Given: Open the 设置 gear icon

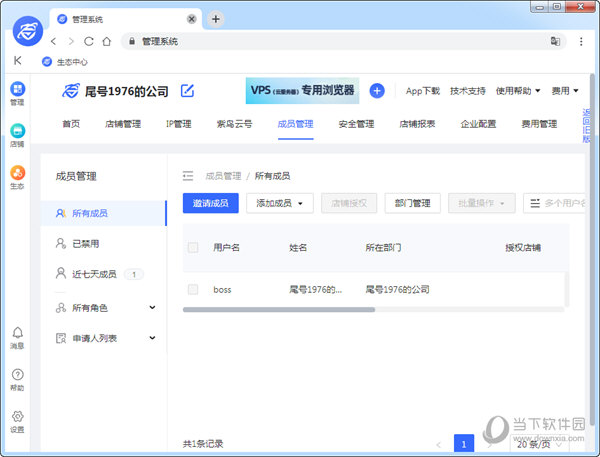Looking at the screenshot, I should tap(17, 418).
